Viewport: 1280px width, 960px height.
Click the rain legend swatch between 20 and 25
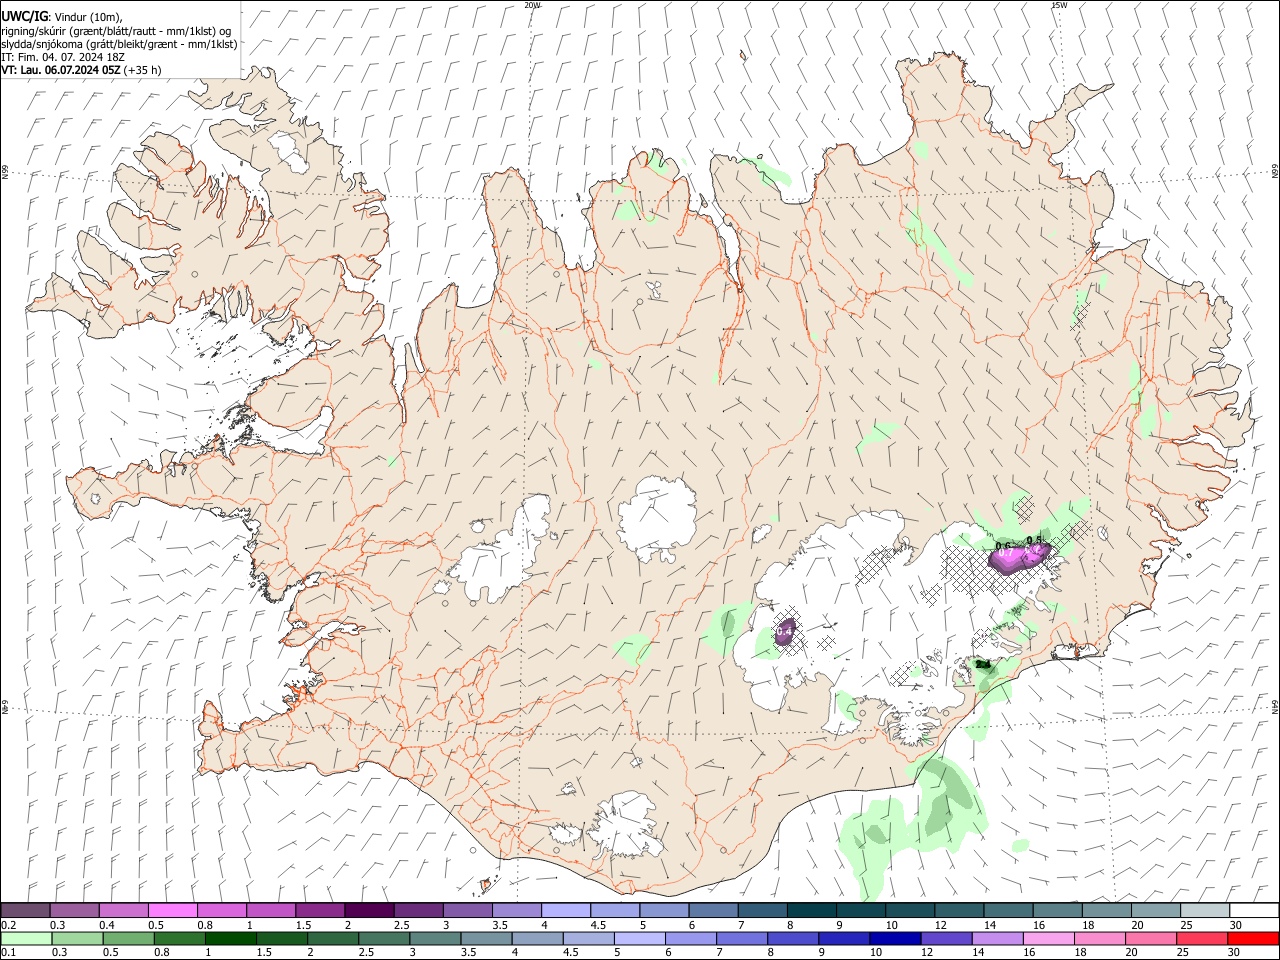[x=1151, y=938]
